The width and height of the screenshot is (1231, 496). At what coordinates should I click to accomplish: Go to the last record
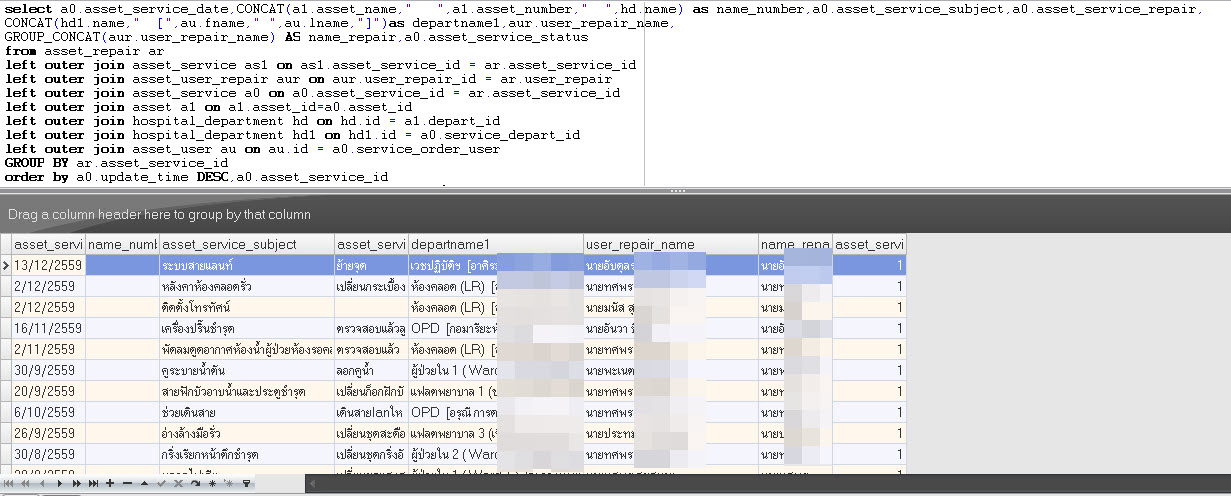93,483
